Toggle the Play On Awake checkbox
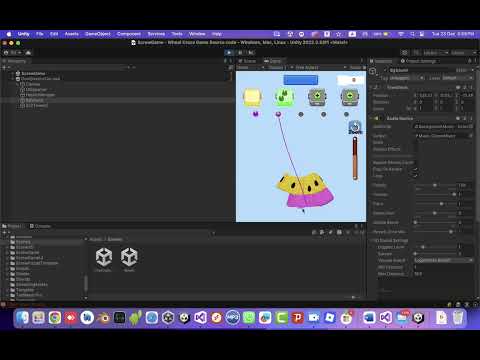The image size is (480, 360). pyautogui.click(x=415, y=169)
